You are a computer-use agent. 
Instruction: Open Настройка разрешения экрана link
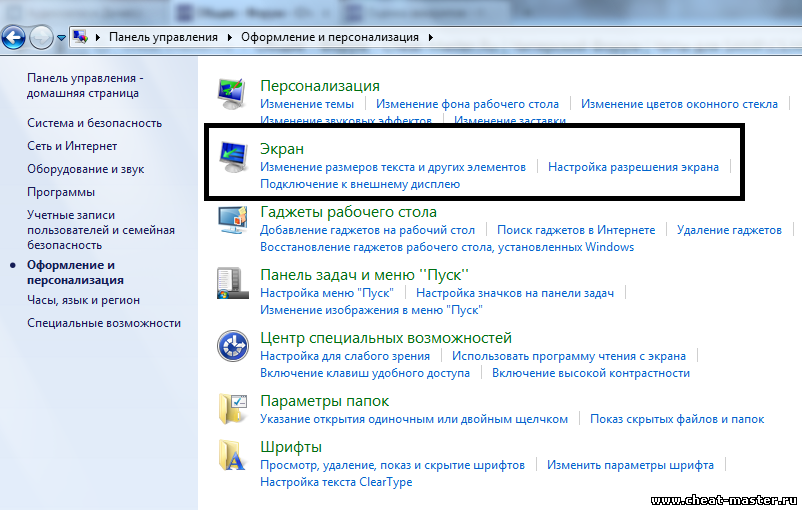[633, 167]
